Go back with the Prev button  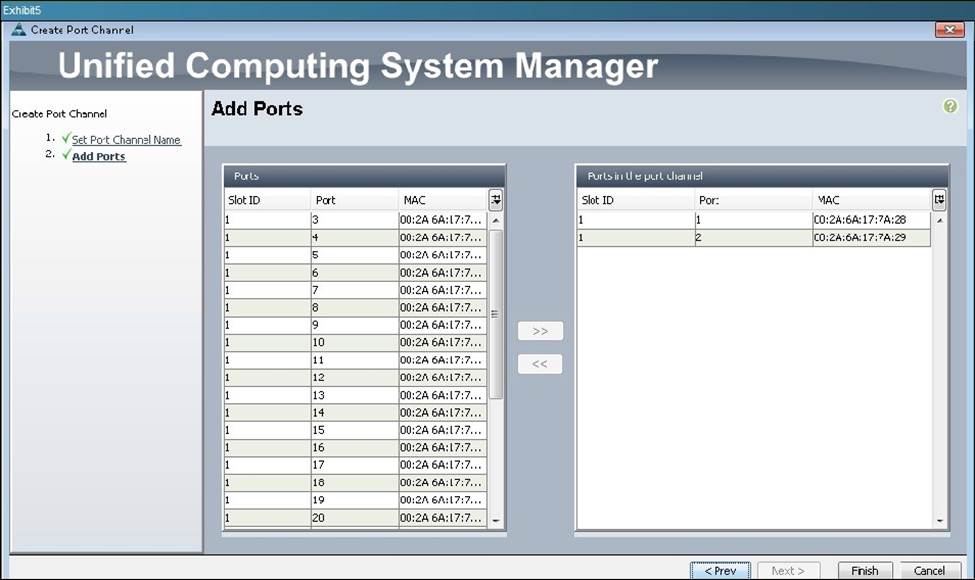[720, 570]
